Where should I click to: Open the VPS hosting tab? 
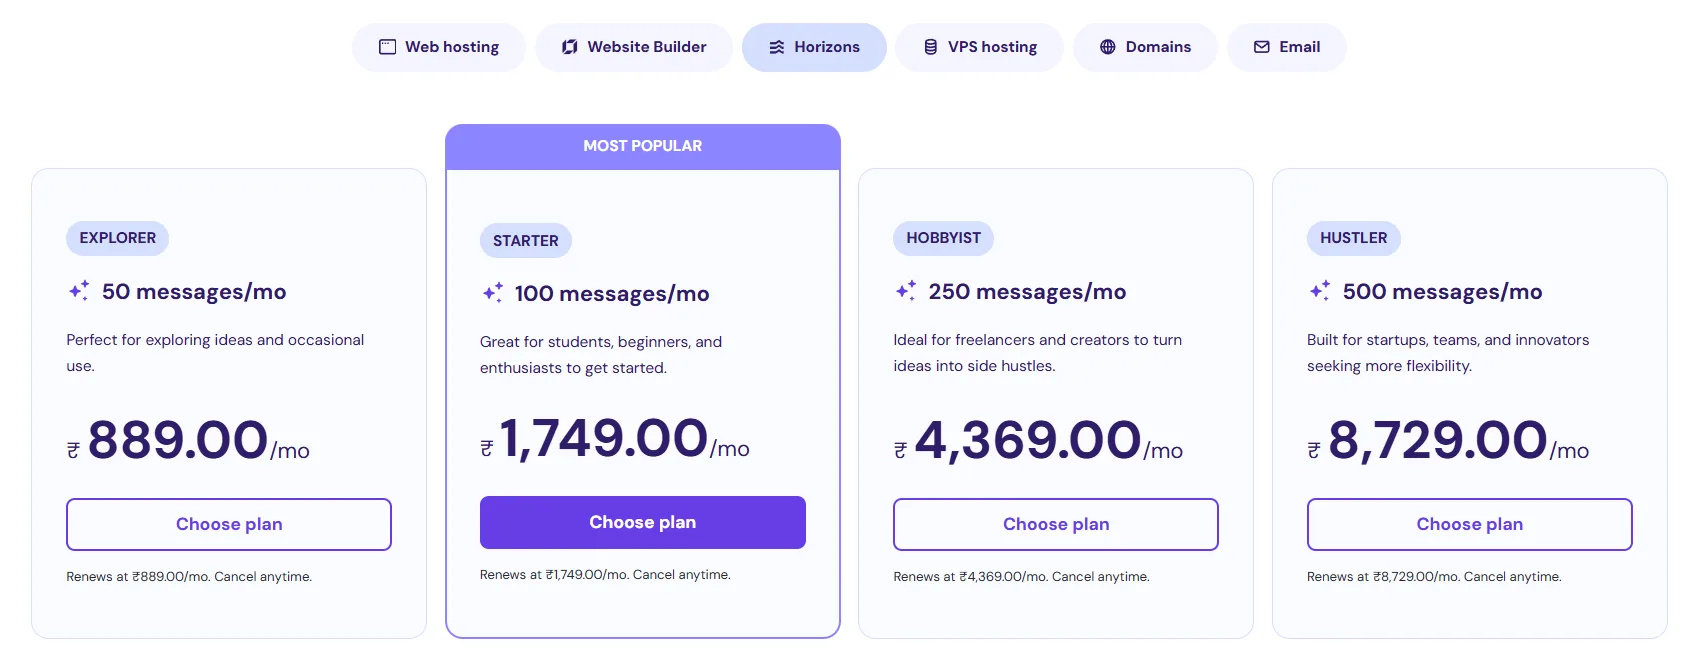(979, 47)
